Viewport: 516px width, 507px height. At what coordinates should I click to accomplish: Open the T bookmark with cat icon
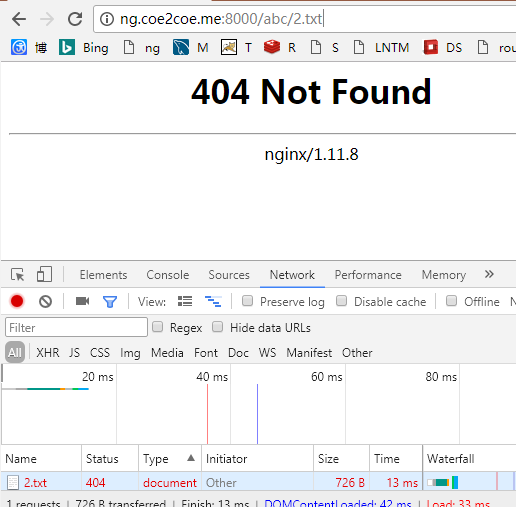pos(236,48)
